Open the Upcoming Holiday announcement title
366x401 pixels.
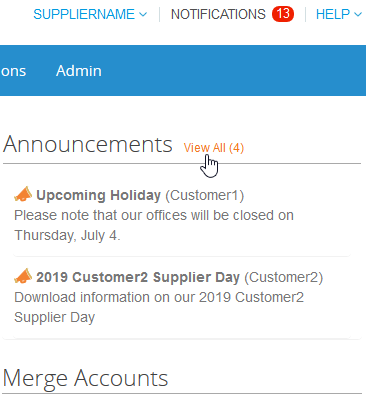pyautogui.click(x=98, y=195)
